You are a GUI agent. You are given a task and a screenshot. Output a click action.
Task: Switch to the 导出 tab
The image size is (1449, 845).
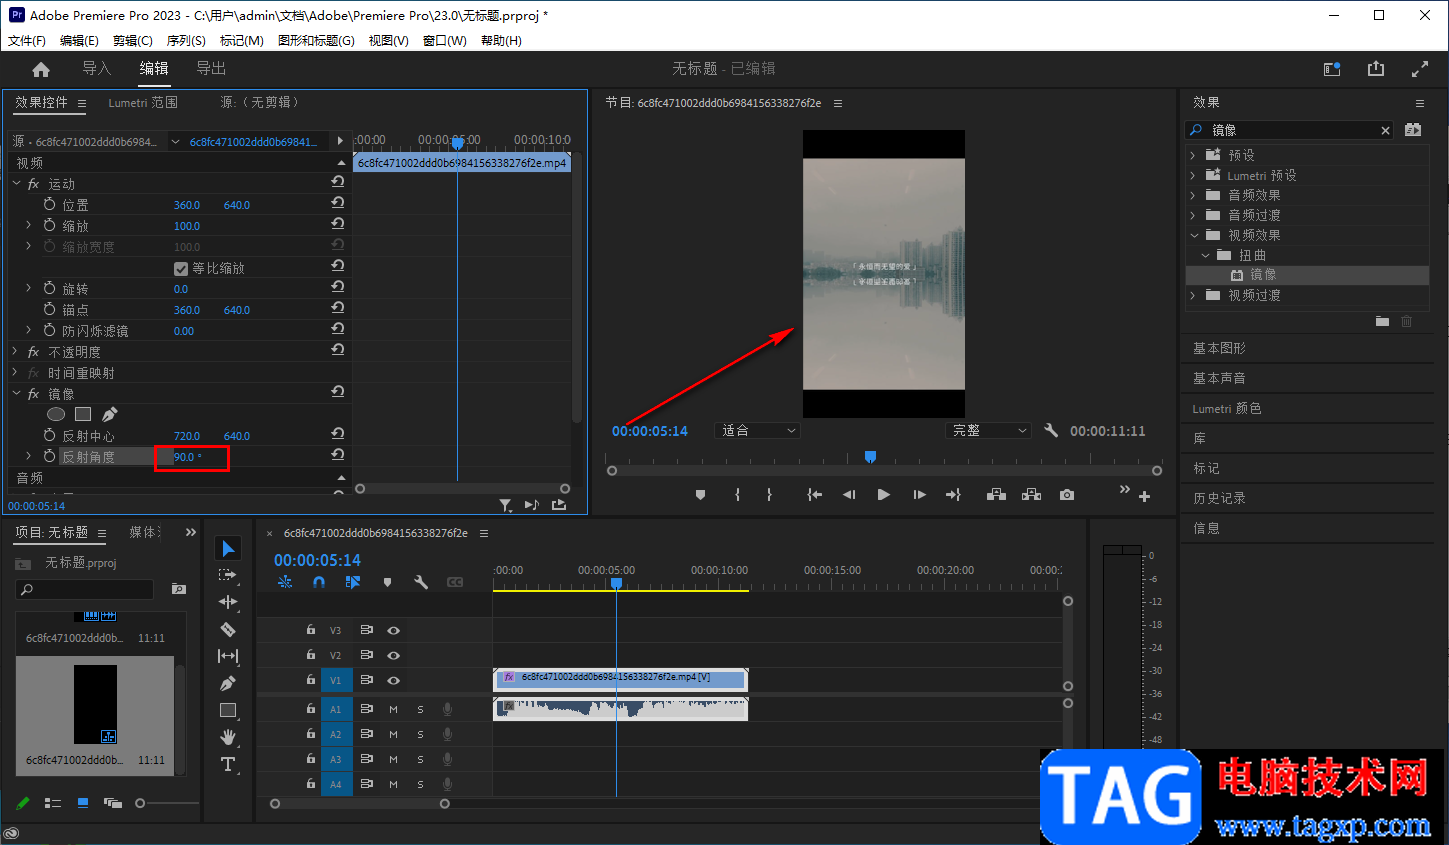[211, 68]
